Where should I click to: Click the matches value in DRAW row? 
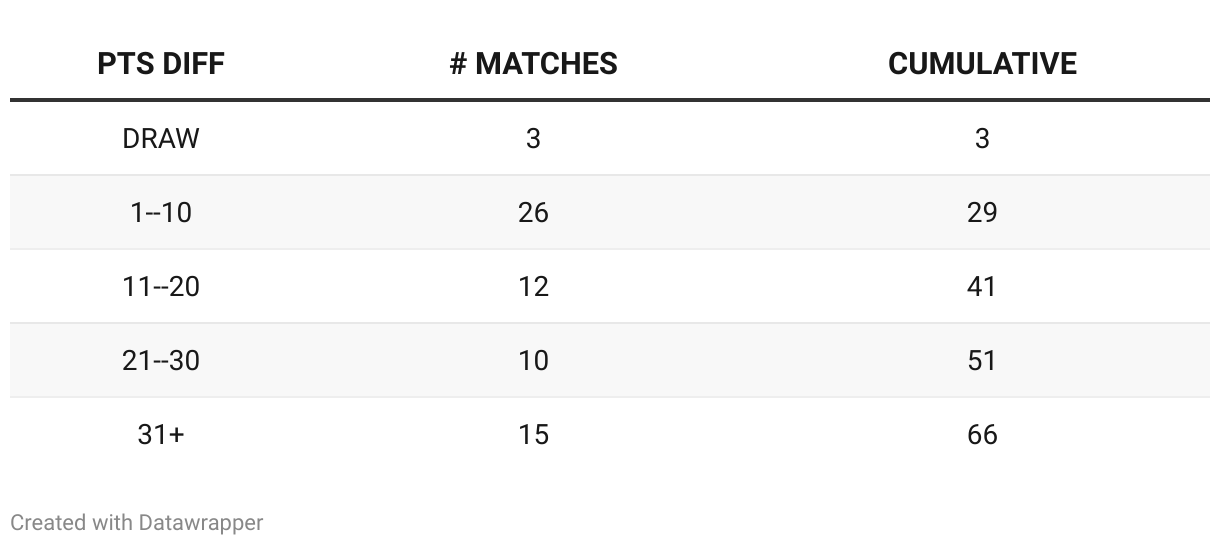click(x=533, y=138)
